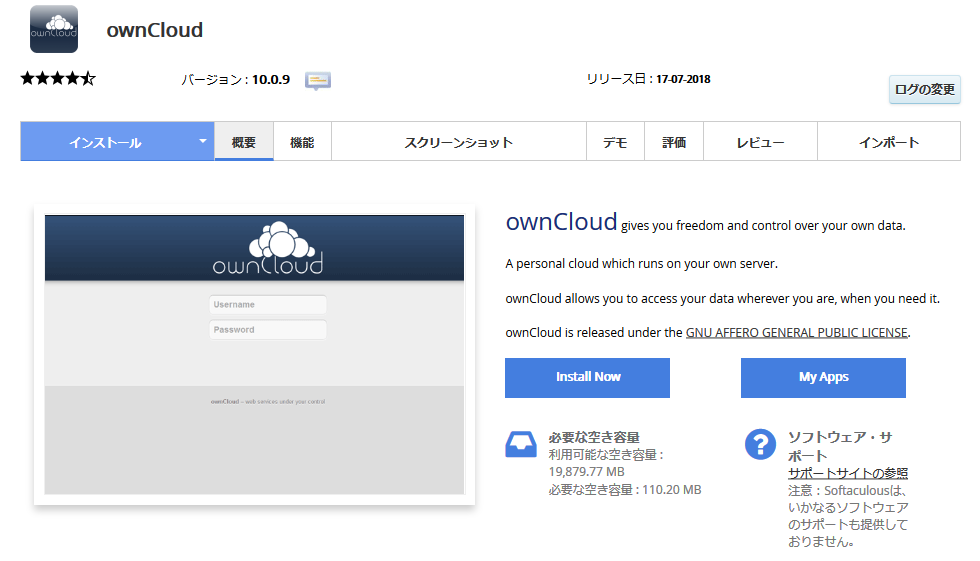Click the software support question mark icon
The width and height of the screenshot is (980, 561).
761,444
